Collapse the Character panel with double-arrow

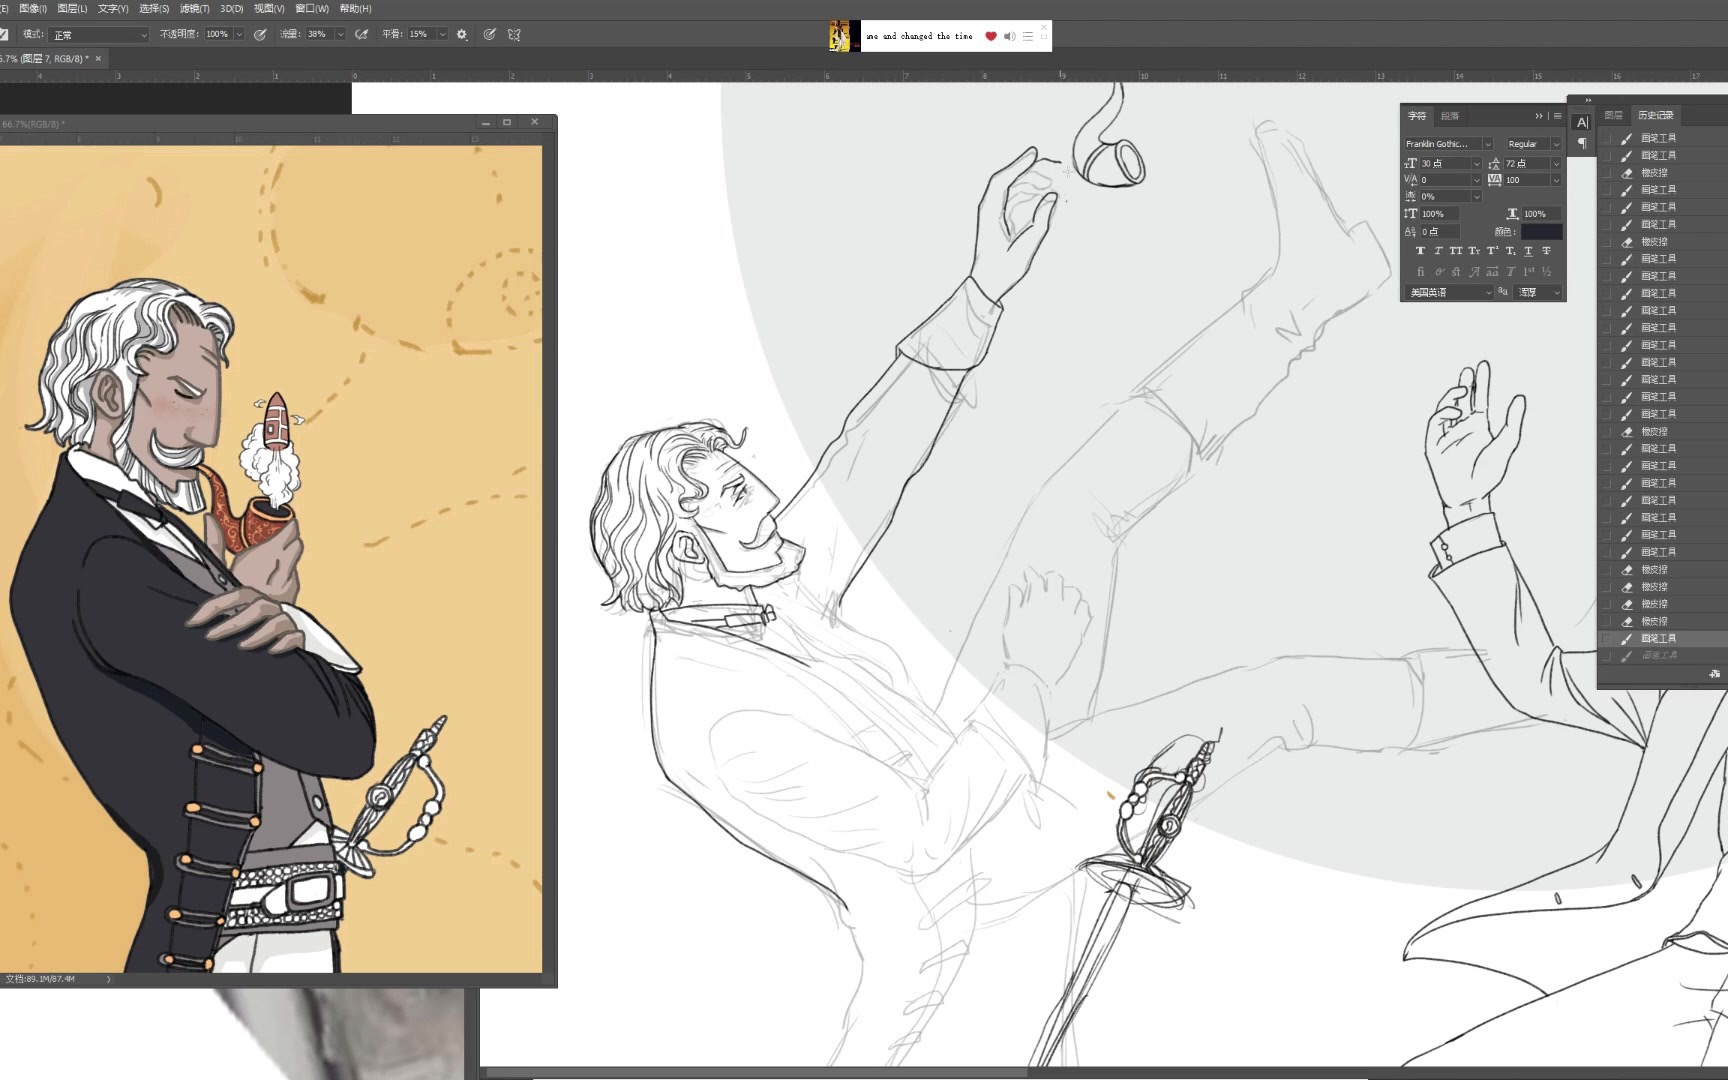pos(1539,116)
